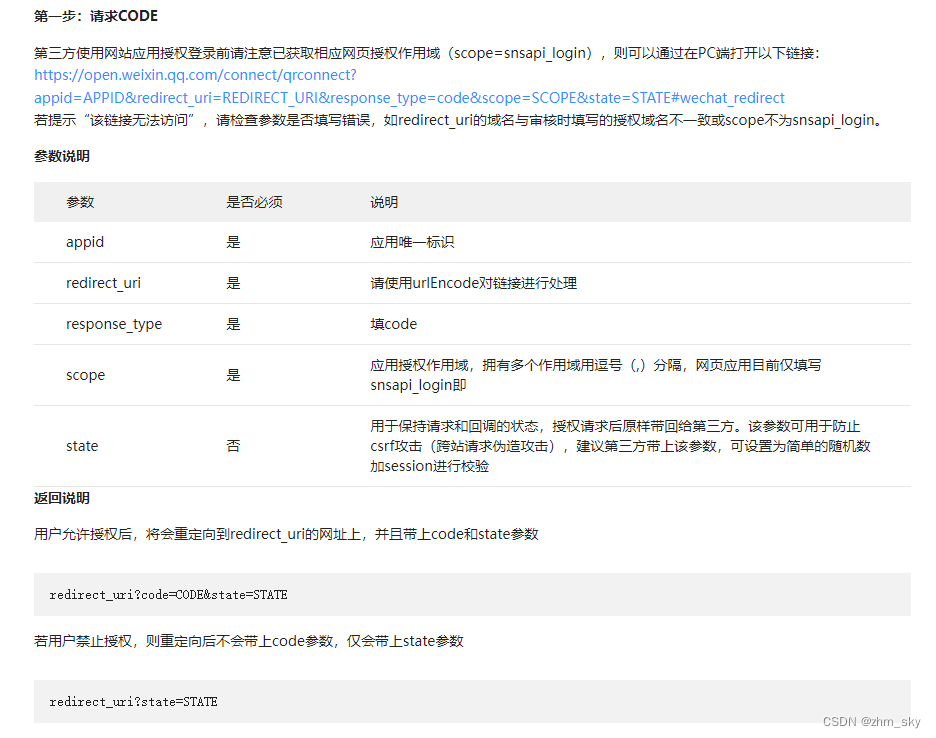
Task: Select the '说明' column header
Action: click(x=384, y=202)
